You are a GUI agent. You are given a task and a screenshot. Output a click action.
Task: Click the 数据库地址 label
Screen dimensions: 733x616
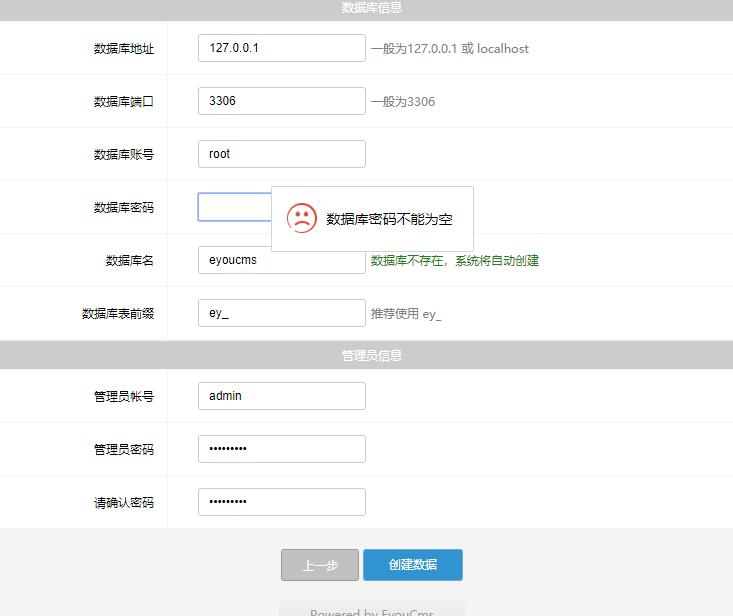(124, 49)
